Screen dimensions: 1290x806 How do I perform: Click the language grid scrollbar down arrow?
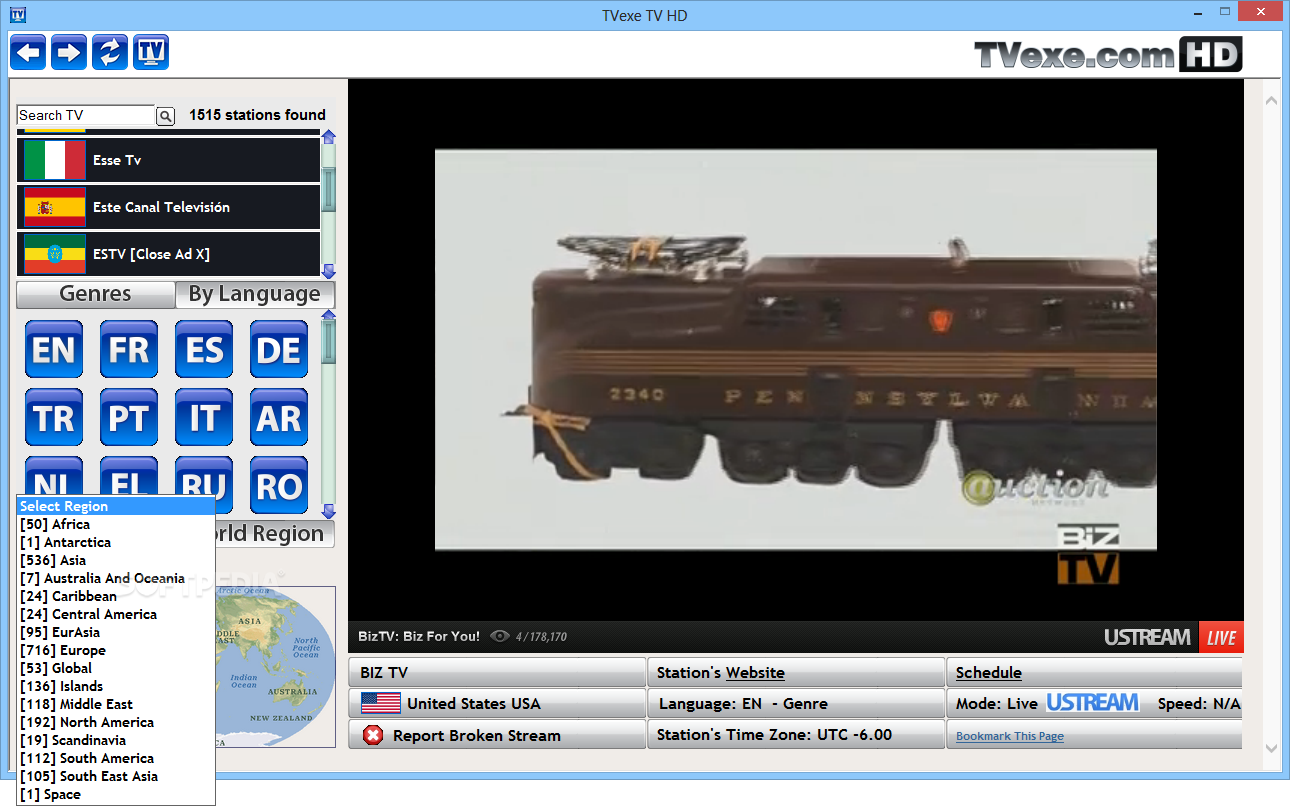[329, 511]
